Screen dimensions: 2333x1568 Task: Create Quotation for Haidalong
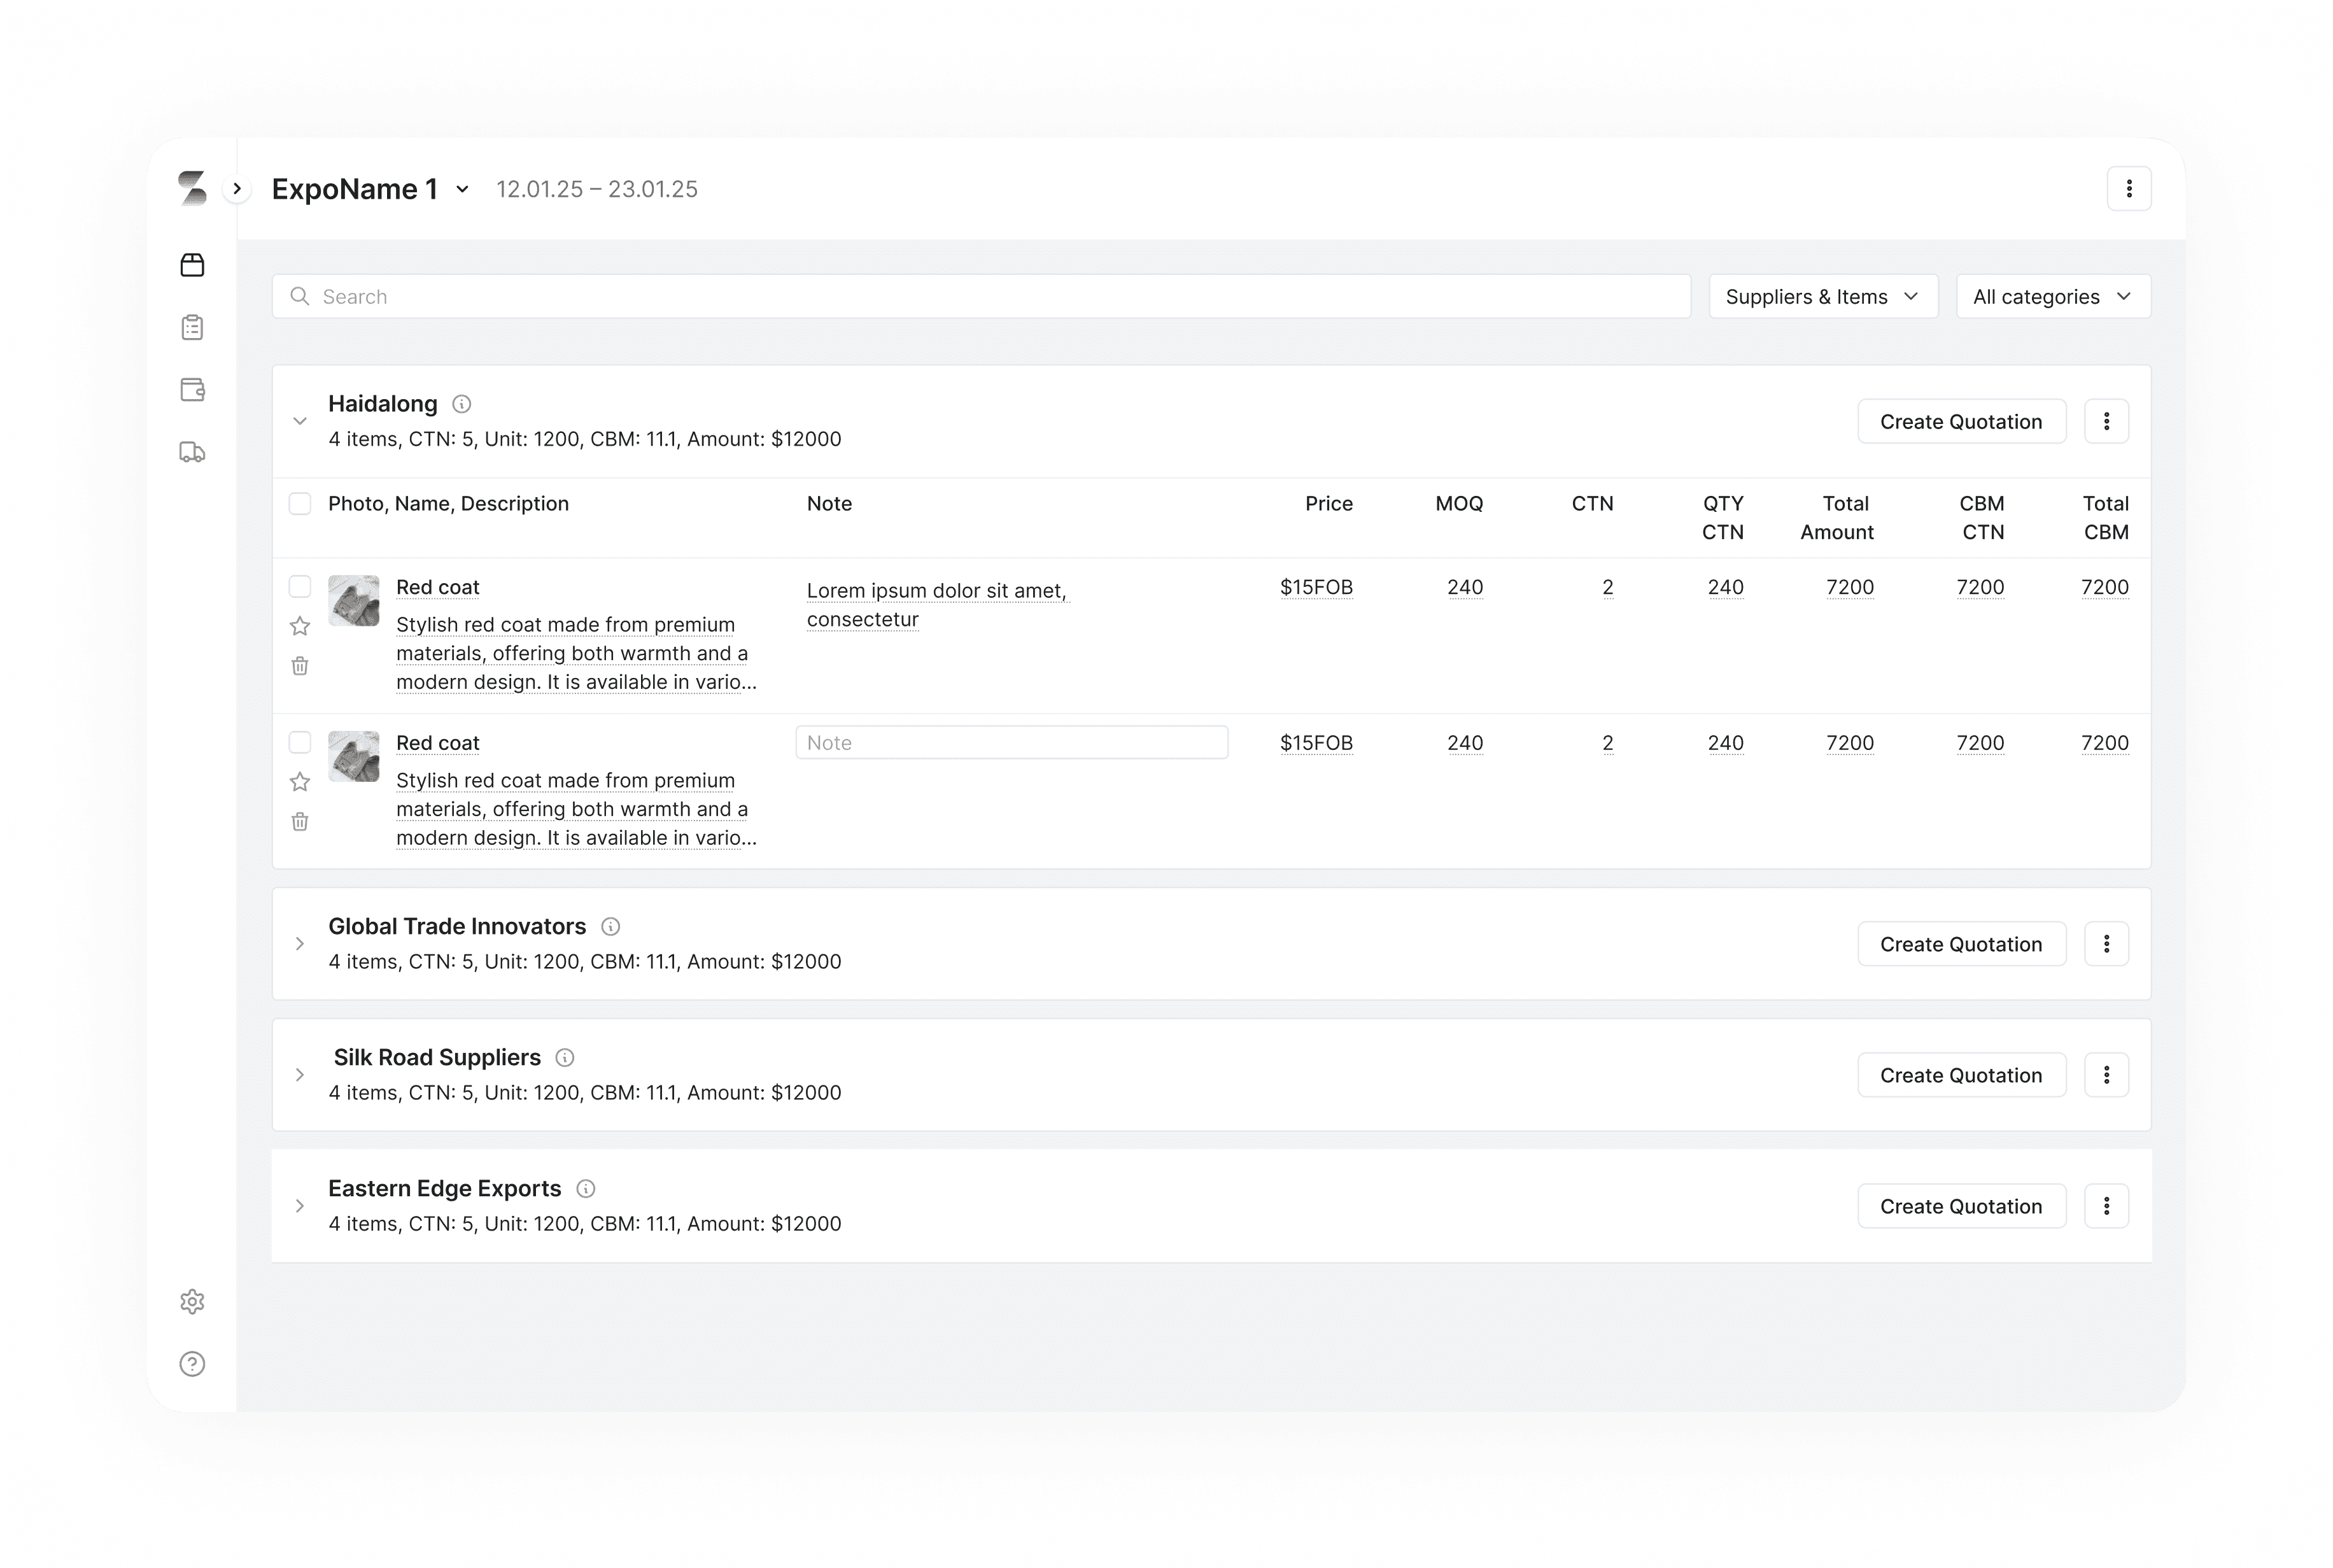click(x=1961, y=422)
